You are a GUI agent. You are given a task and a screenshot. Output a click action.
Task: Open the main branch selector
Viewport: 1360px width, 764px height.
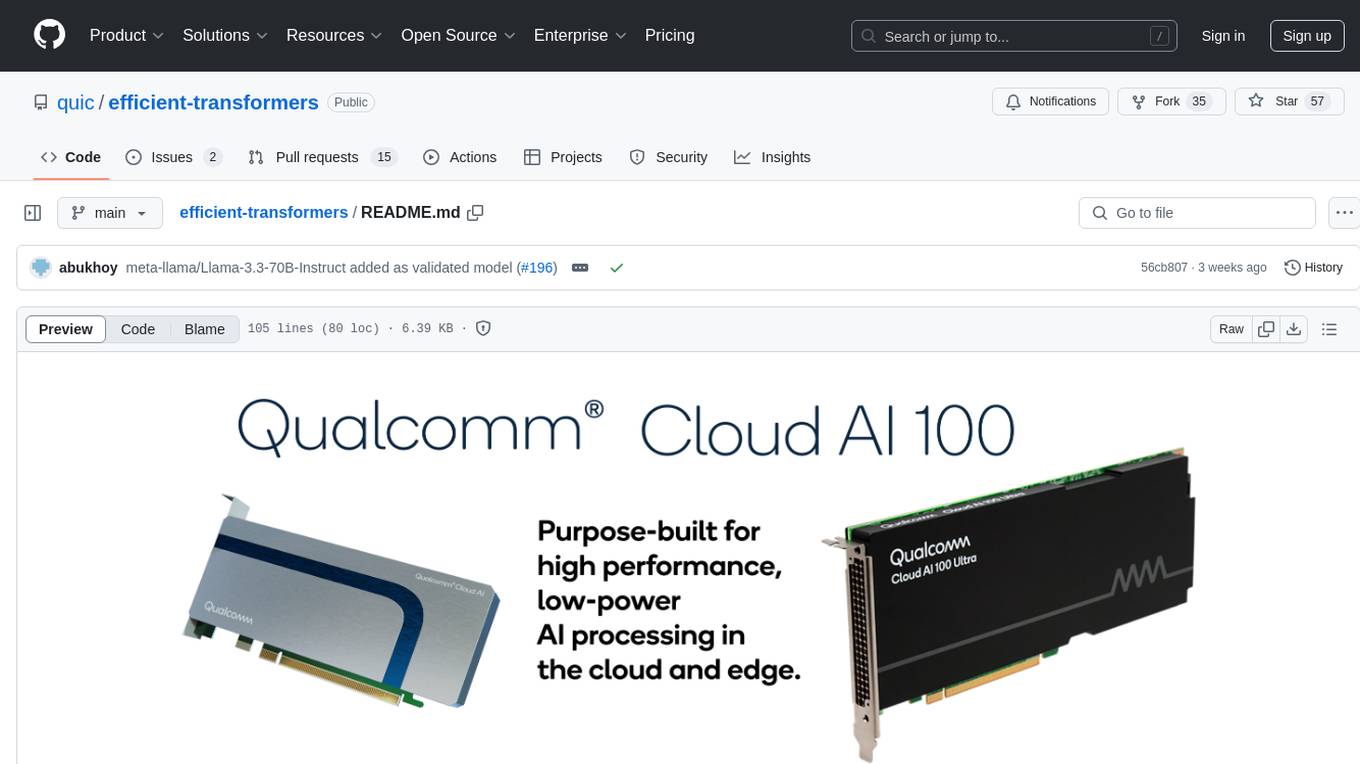[109, 213]
